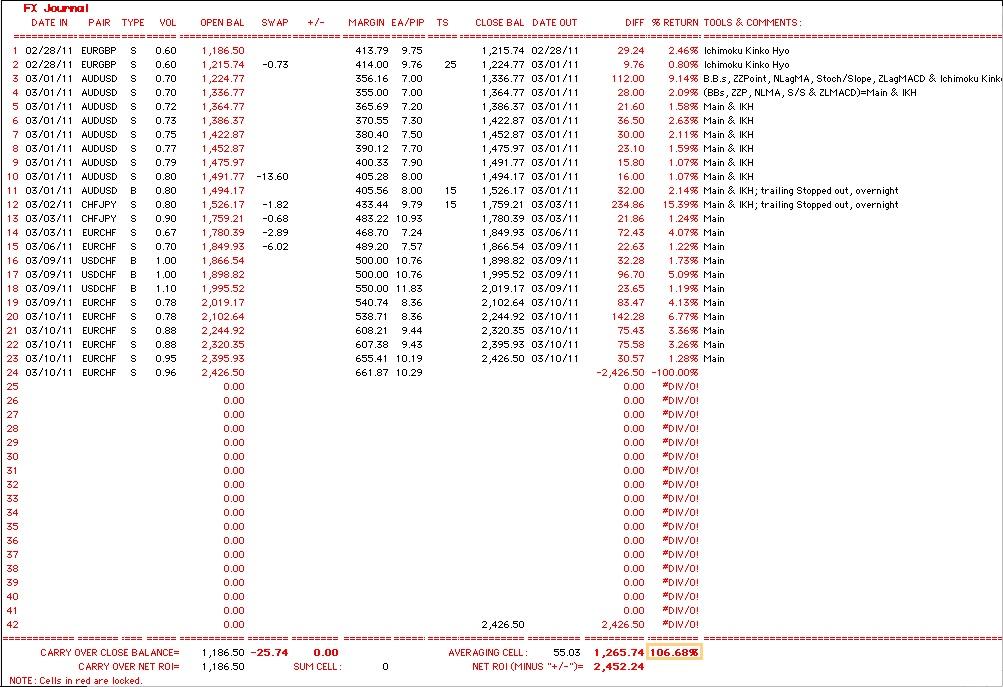Viewport: 1003px width, 687px height.
Task: Click the 9.14% return cell
Action: 683,79
